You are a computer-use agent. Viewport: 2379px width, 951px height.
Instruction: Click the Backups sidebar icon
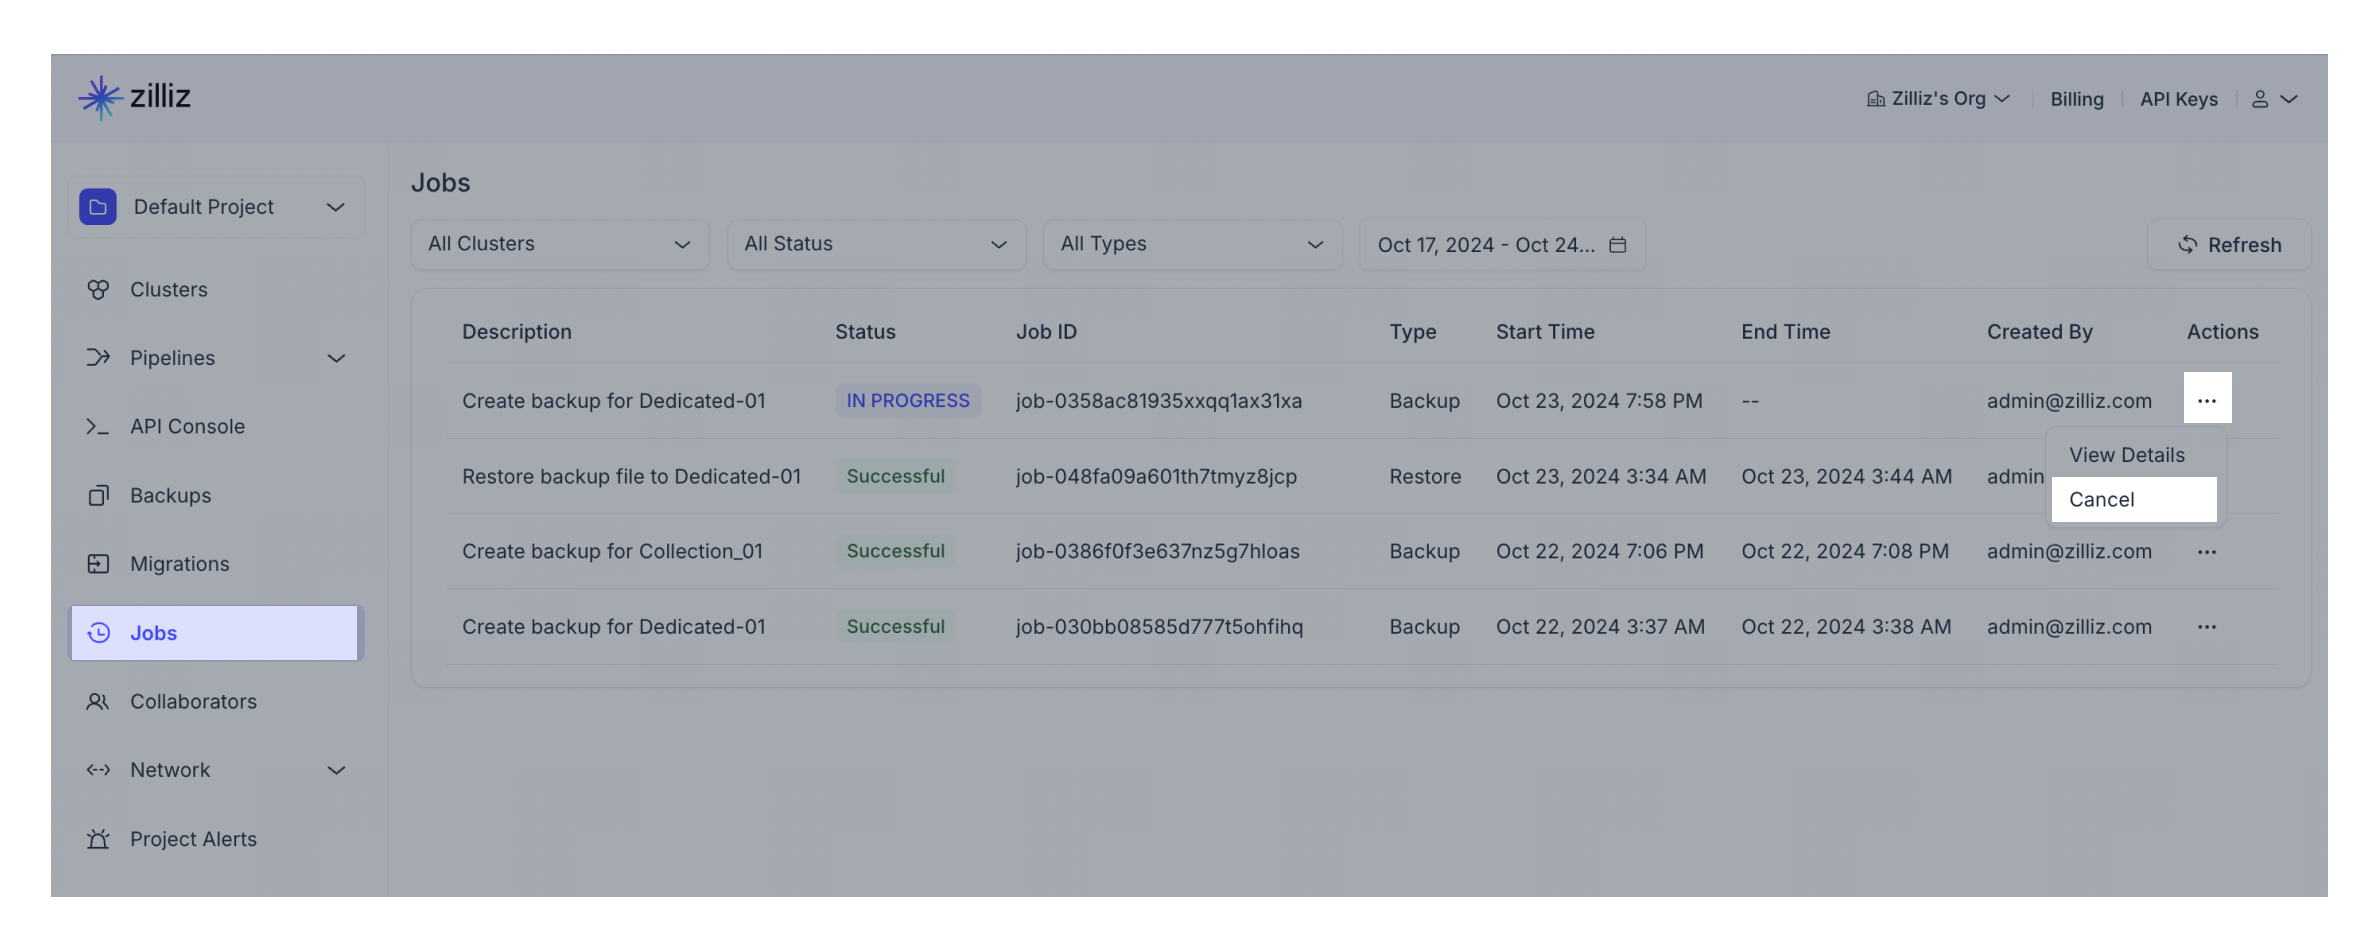point(98,496)
